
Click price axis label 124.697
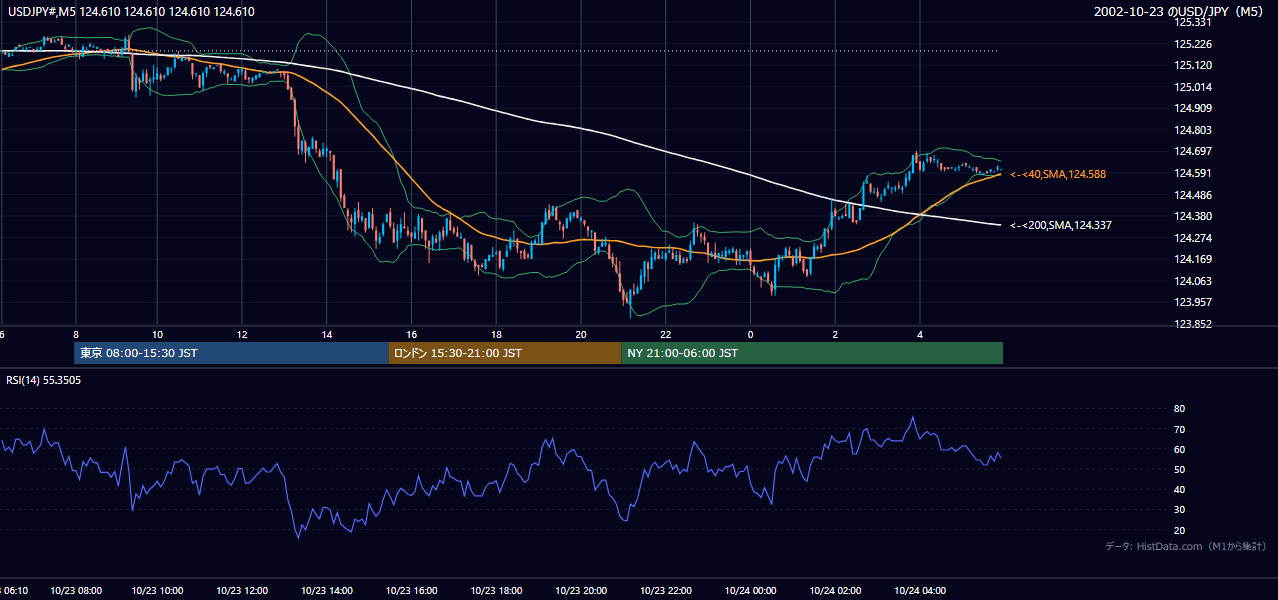coord(1193,151)
